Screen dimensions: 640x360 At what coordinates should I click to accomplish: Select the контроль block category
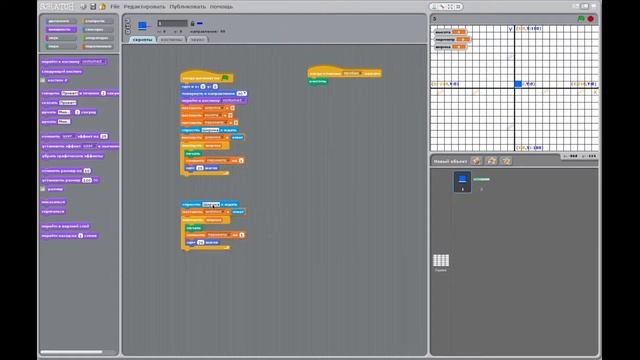(97, 21)
